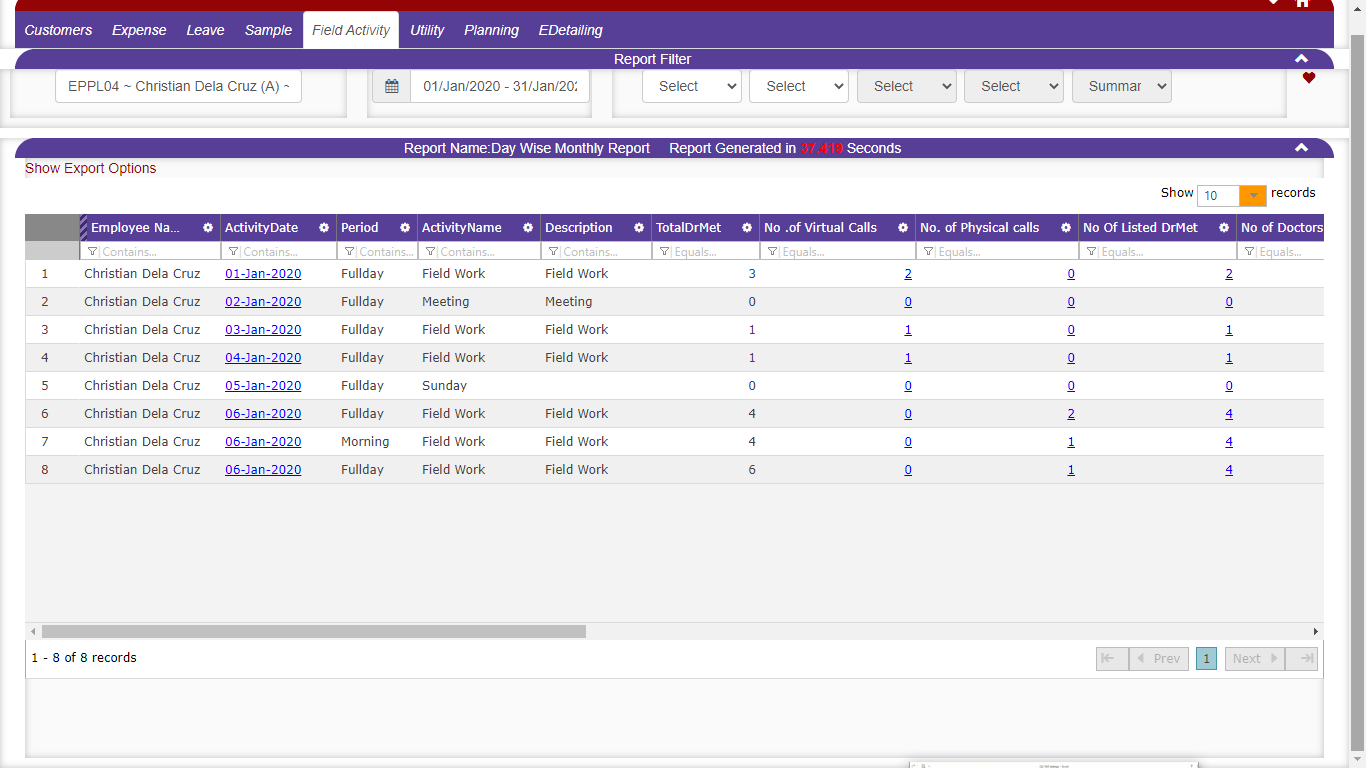This screenshot has width=1367, height=776.
Task: Click Show Export Options link
Action: (91, 168)
